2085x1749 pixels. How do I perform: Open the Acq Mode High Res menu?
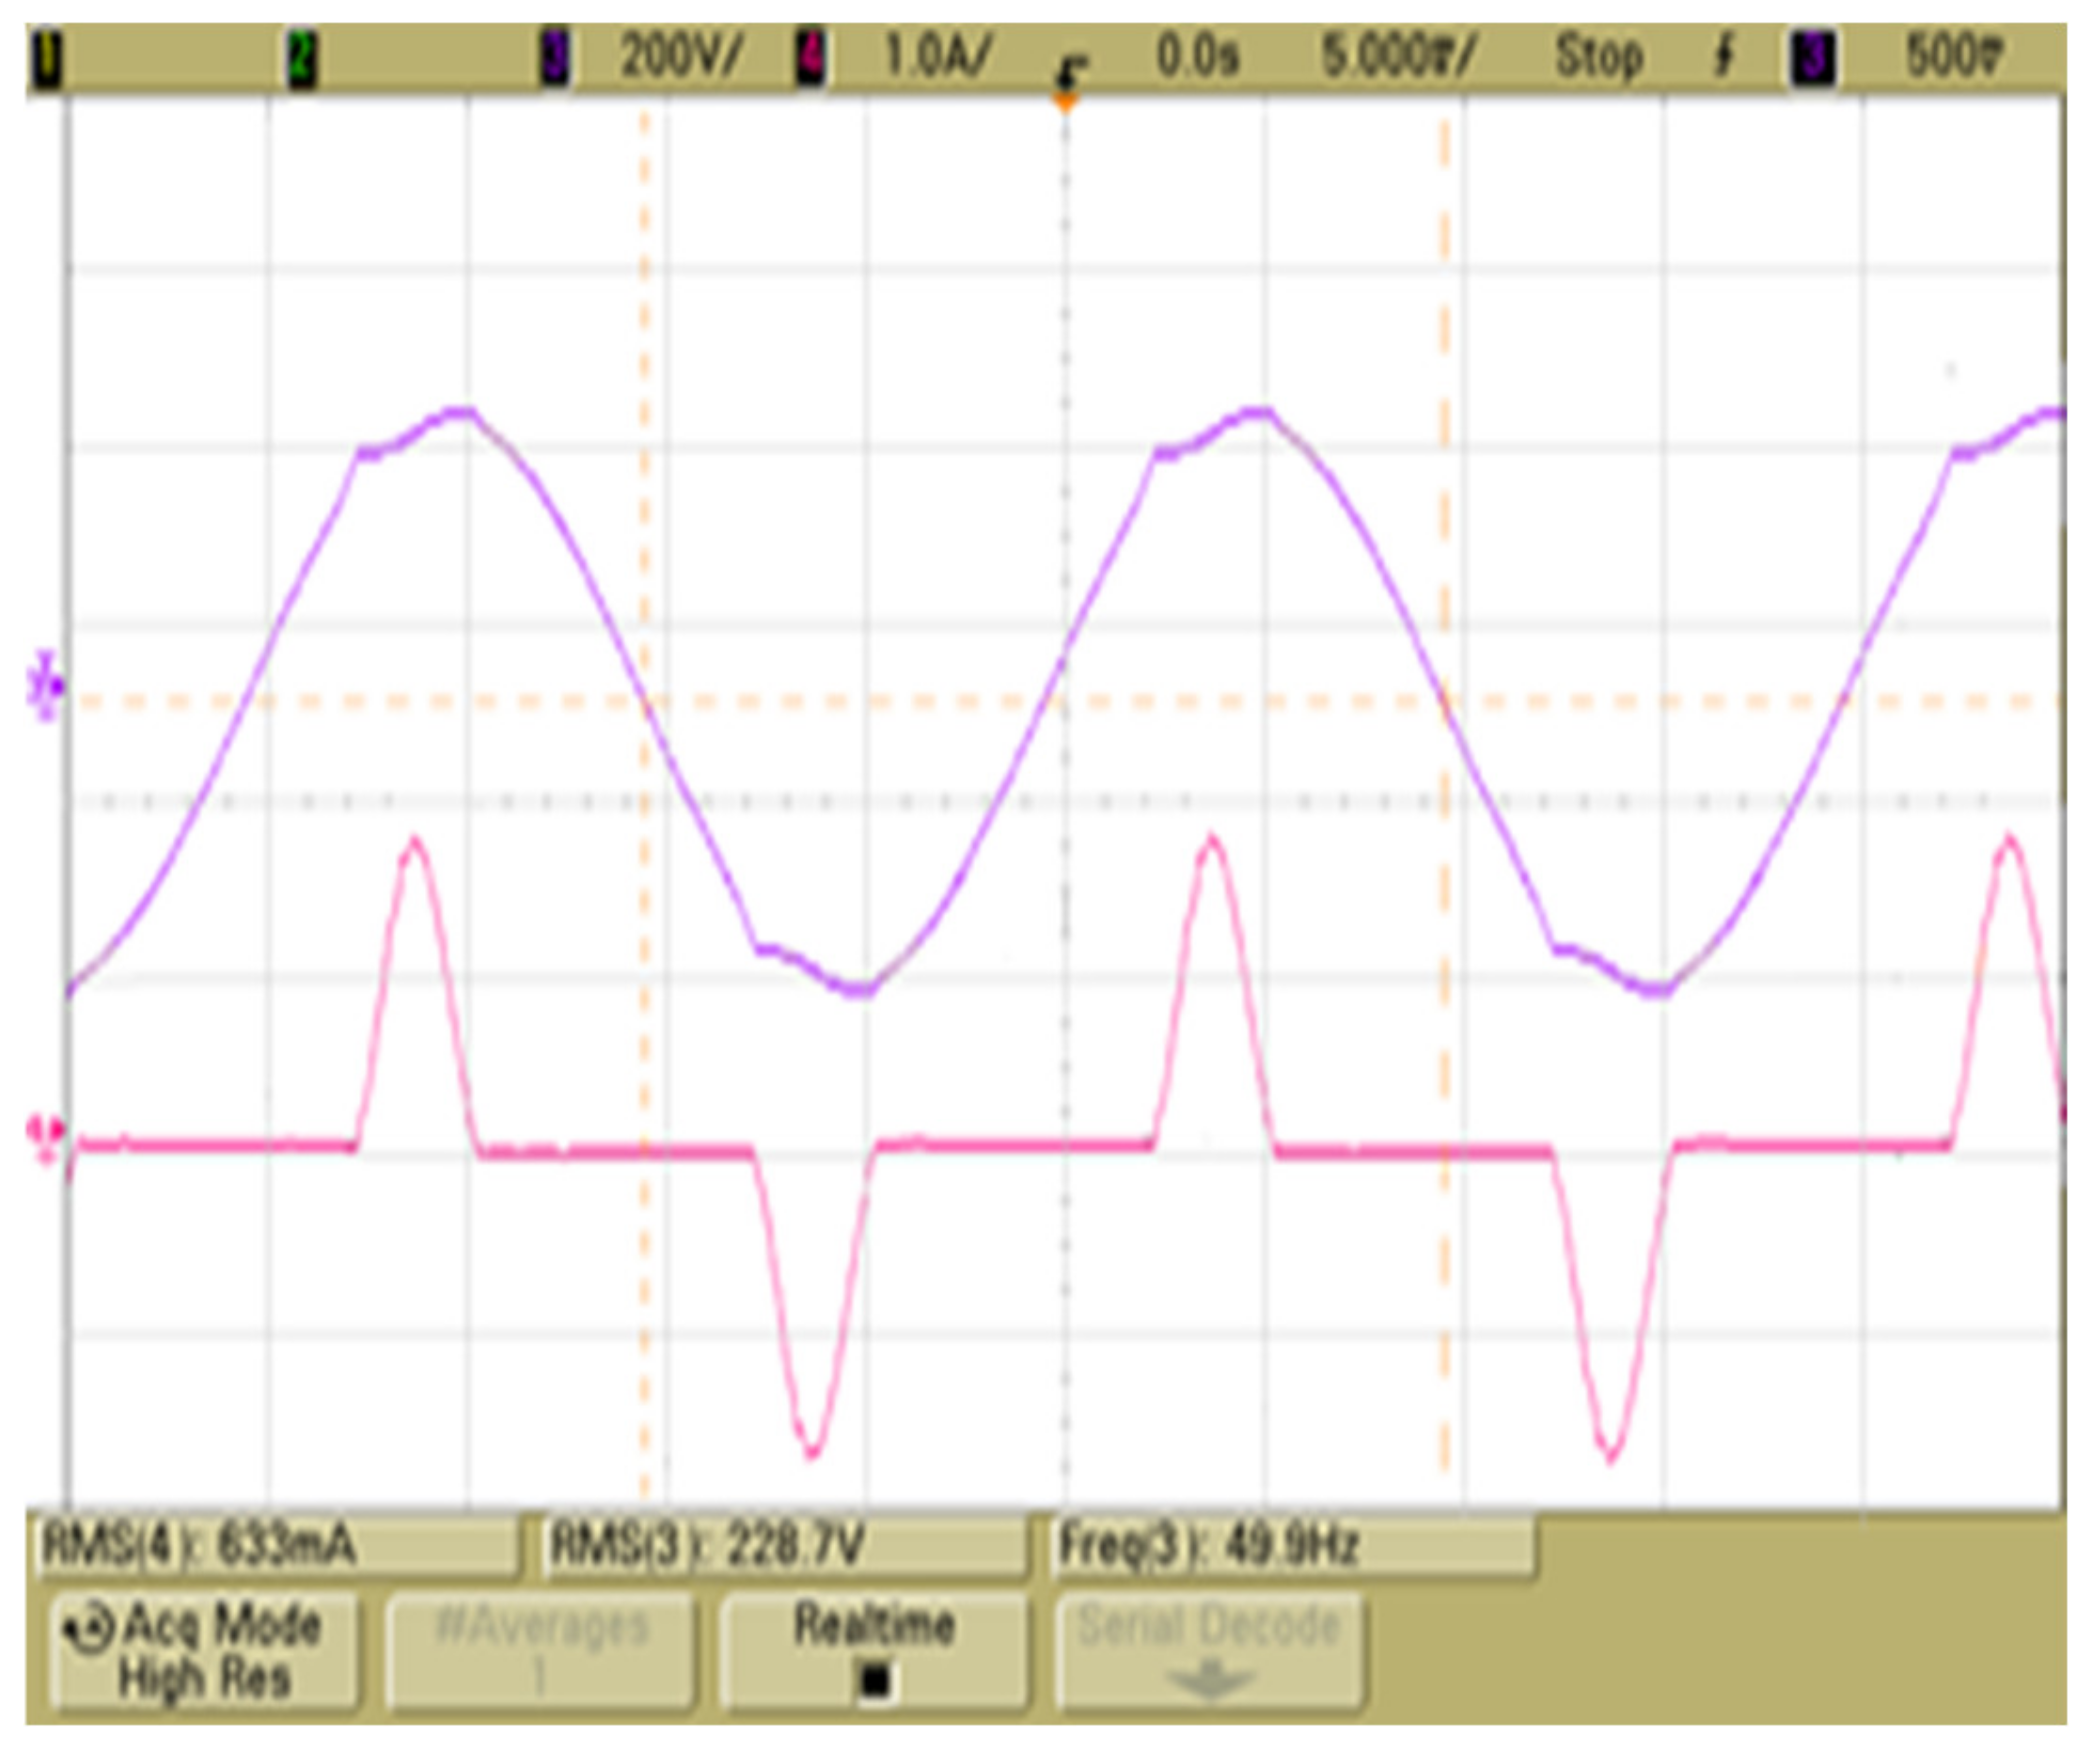point(204,1652)
